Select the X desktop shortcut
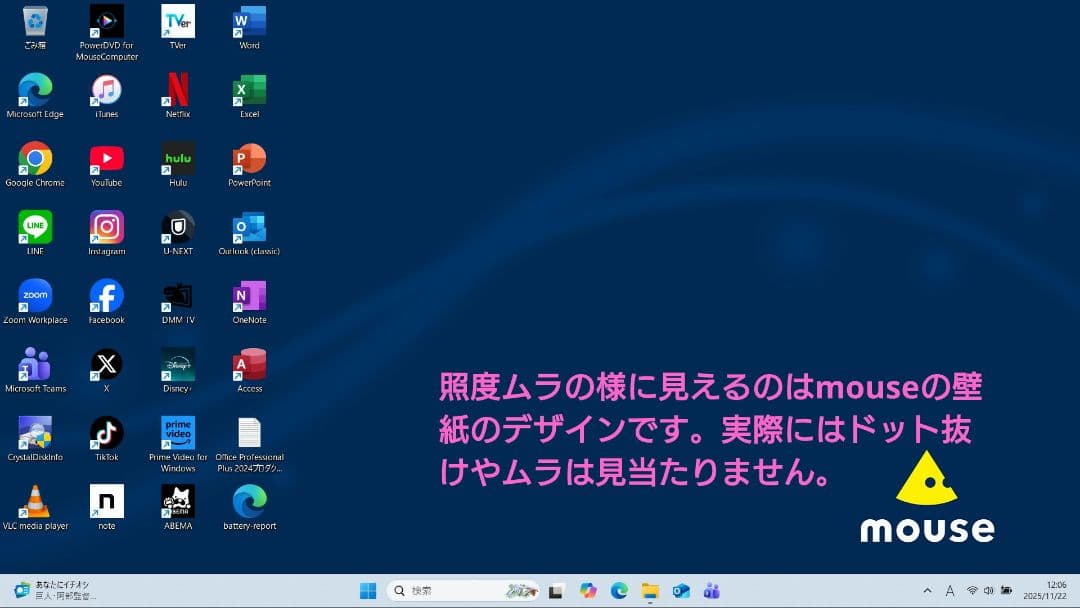Image resolution: width=1080 pixels, height=608 pixels. pos(107,370)
